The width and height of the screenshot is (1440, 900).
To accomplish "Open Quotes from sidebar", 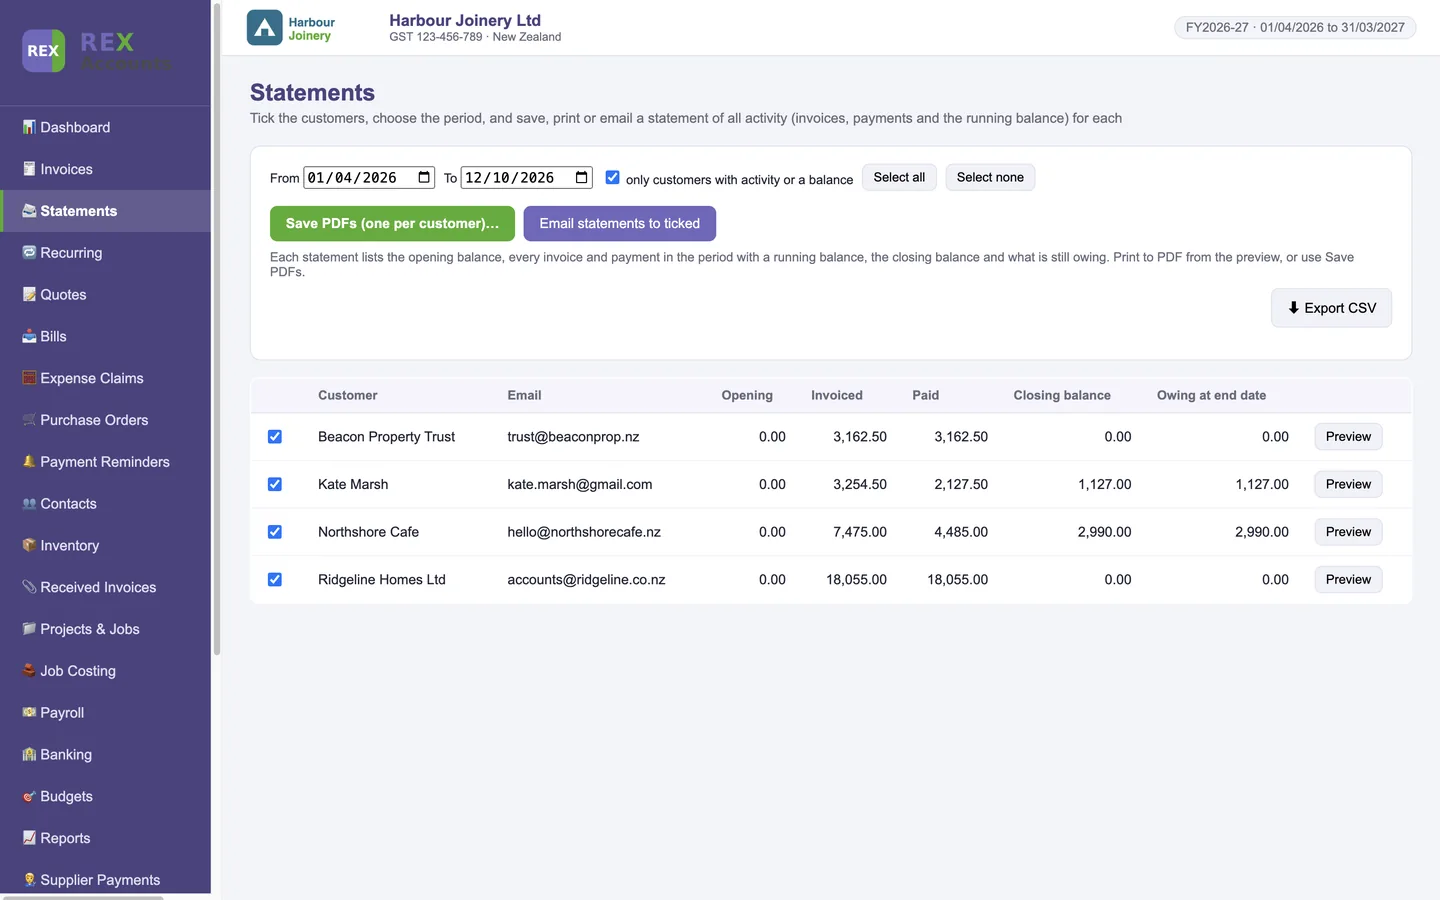I will pos(105,295).
